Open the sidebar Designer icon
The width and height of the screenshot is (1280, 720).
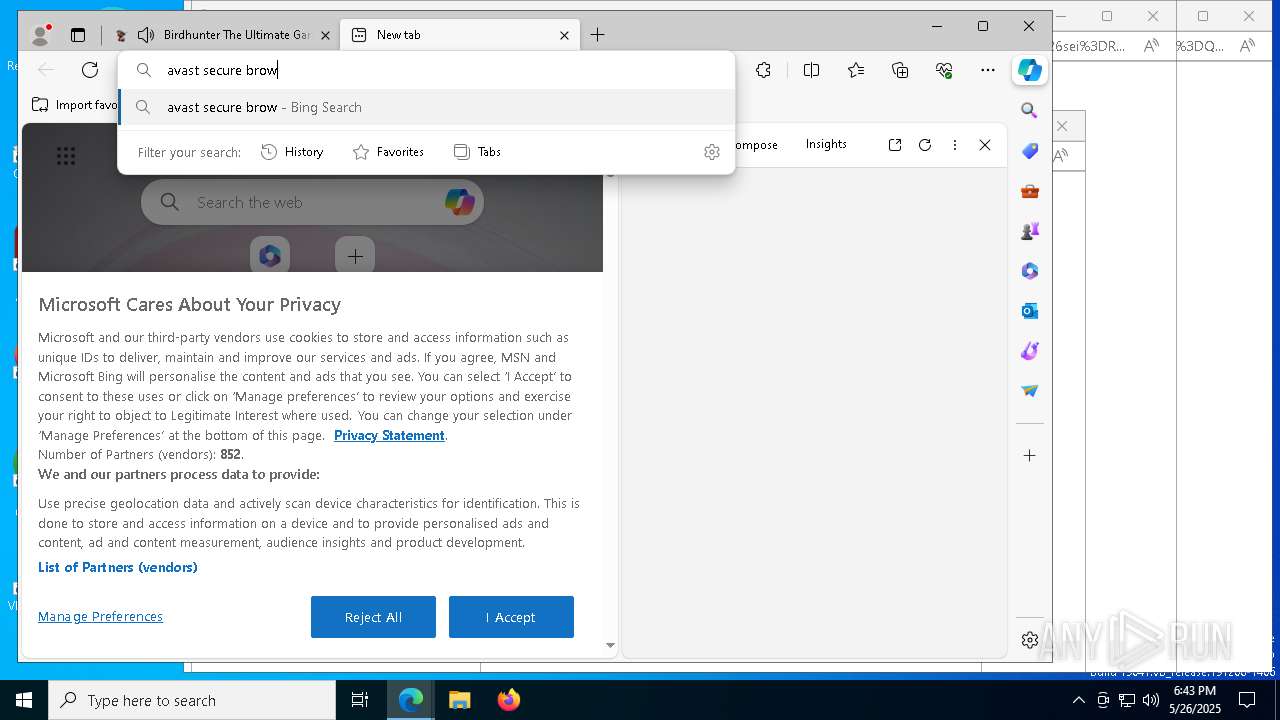pyautogui.click(x=1030, y=351)
